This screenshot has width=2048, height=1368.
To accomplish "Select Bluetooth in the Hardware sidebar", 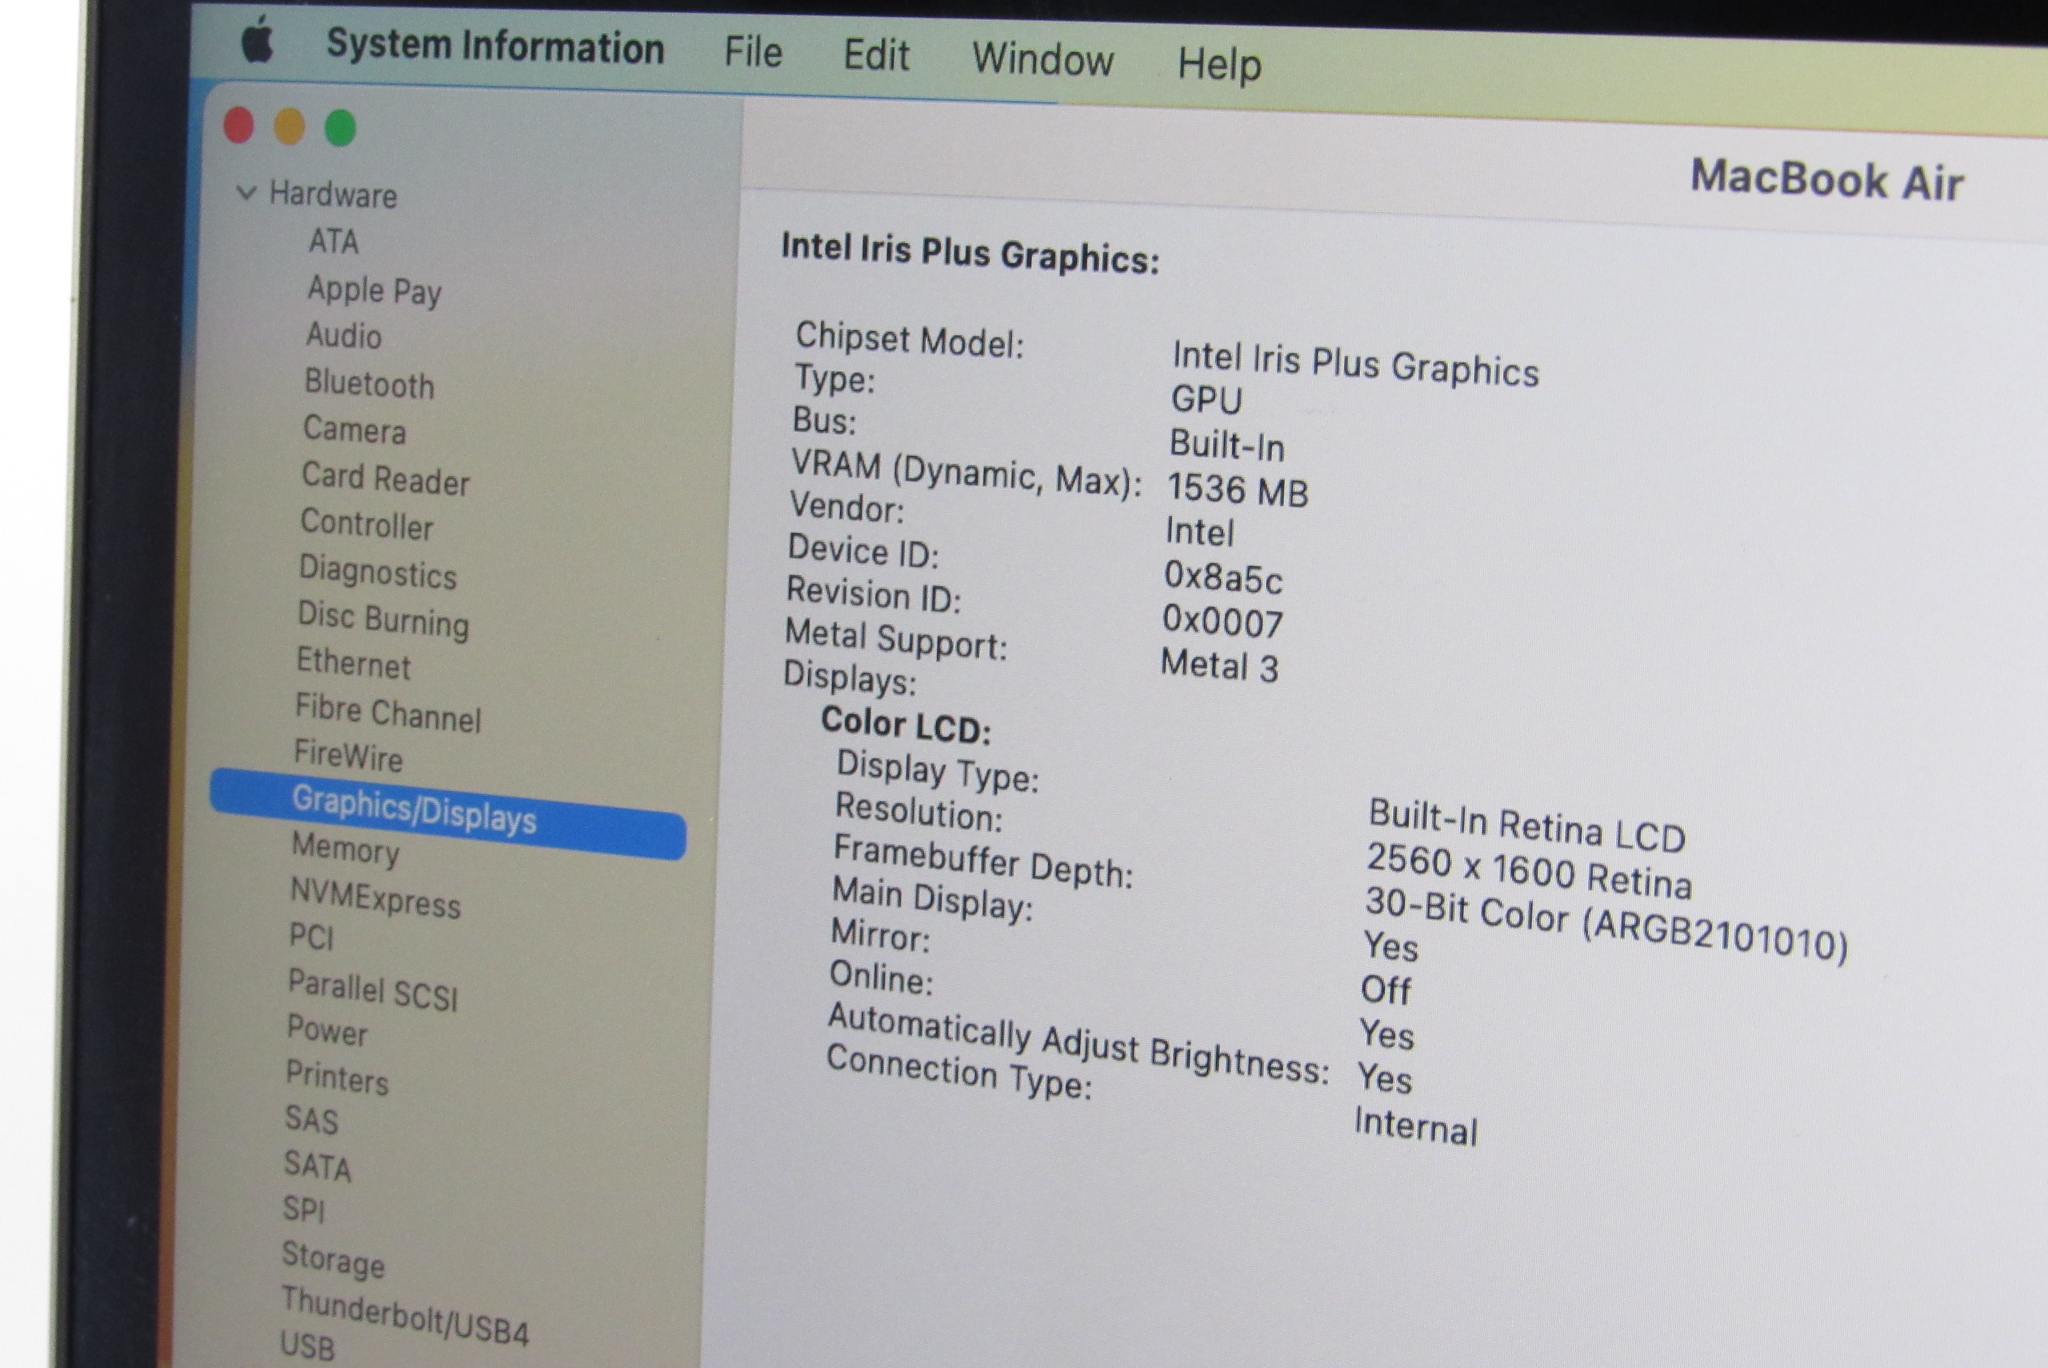I will 369,383.
